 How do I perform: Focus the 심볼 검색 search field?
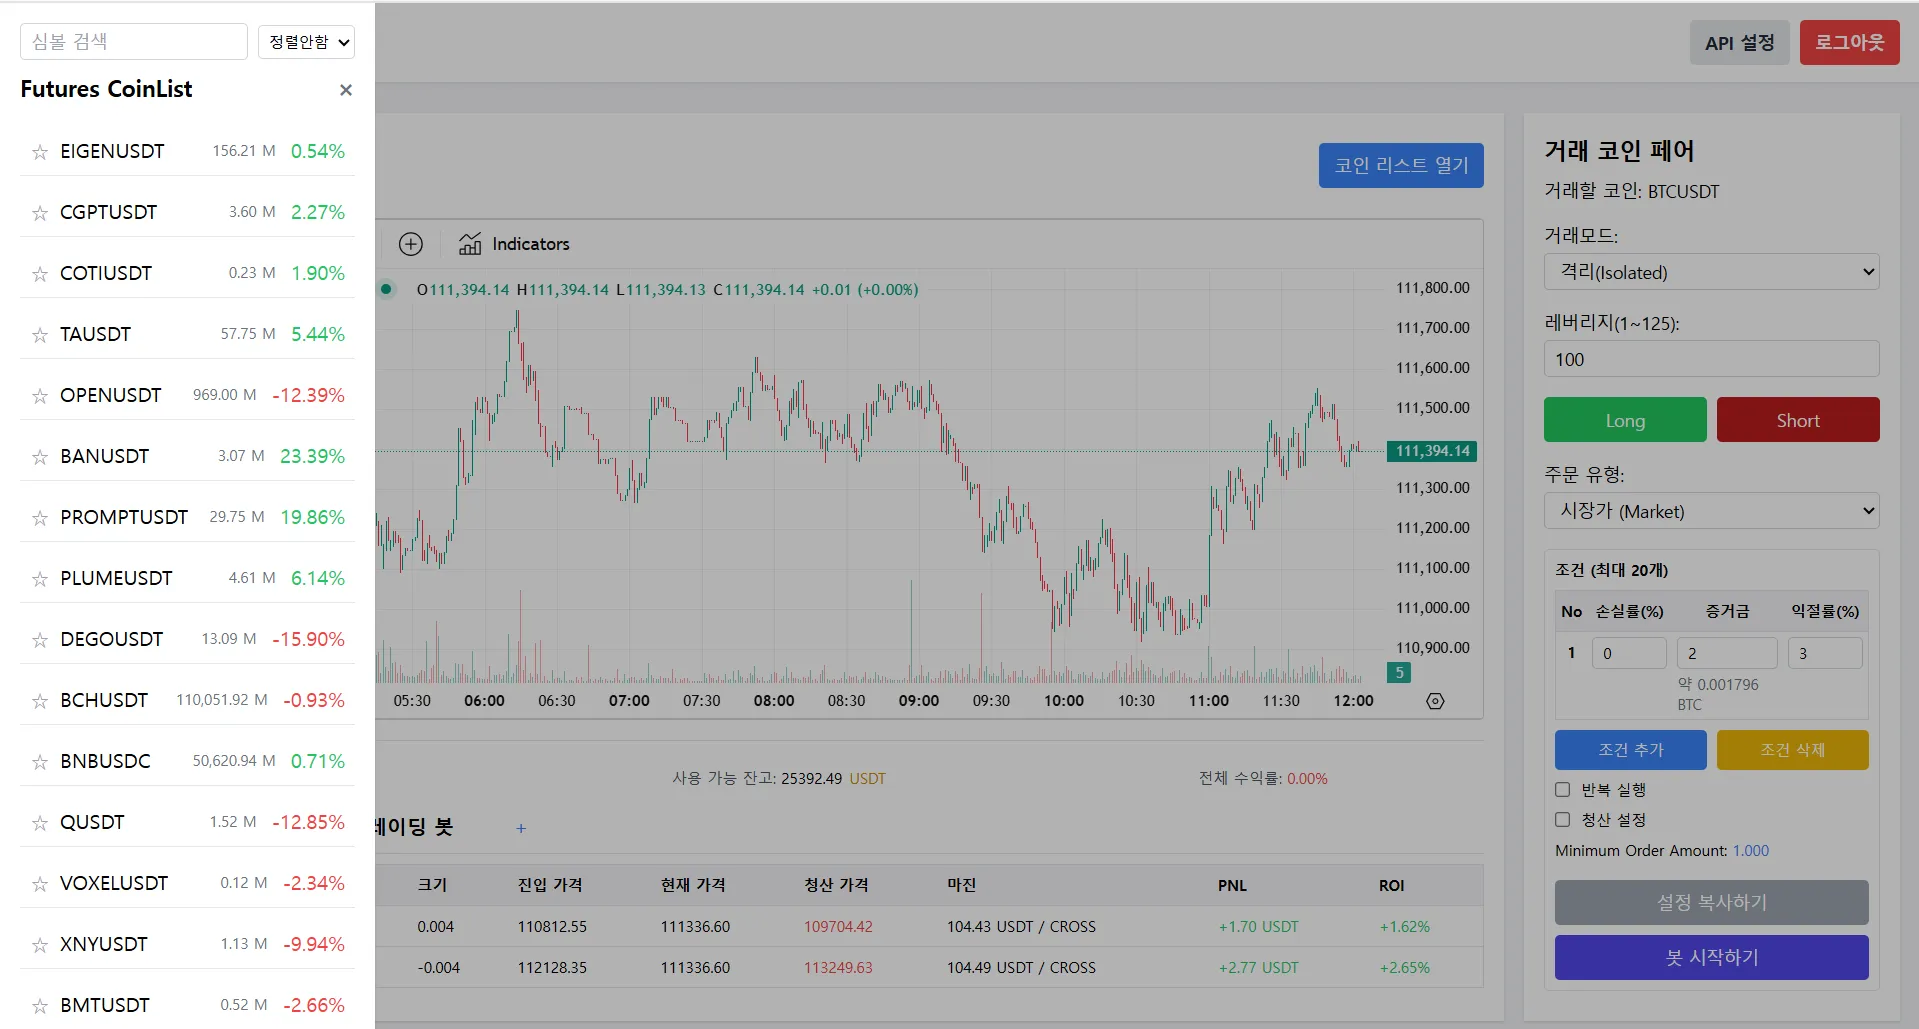point(134,42)
